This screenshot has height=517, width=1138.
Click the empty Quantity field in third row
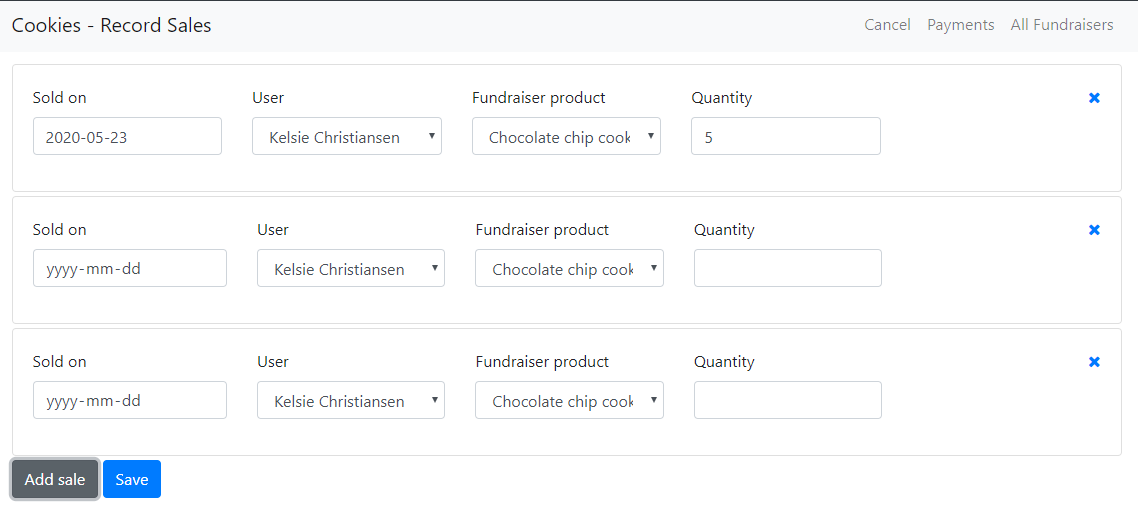(787, 401)
